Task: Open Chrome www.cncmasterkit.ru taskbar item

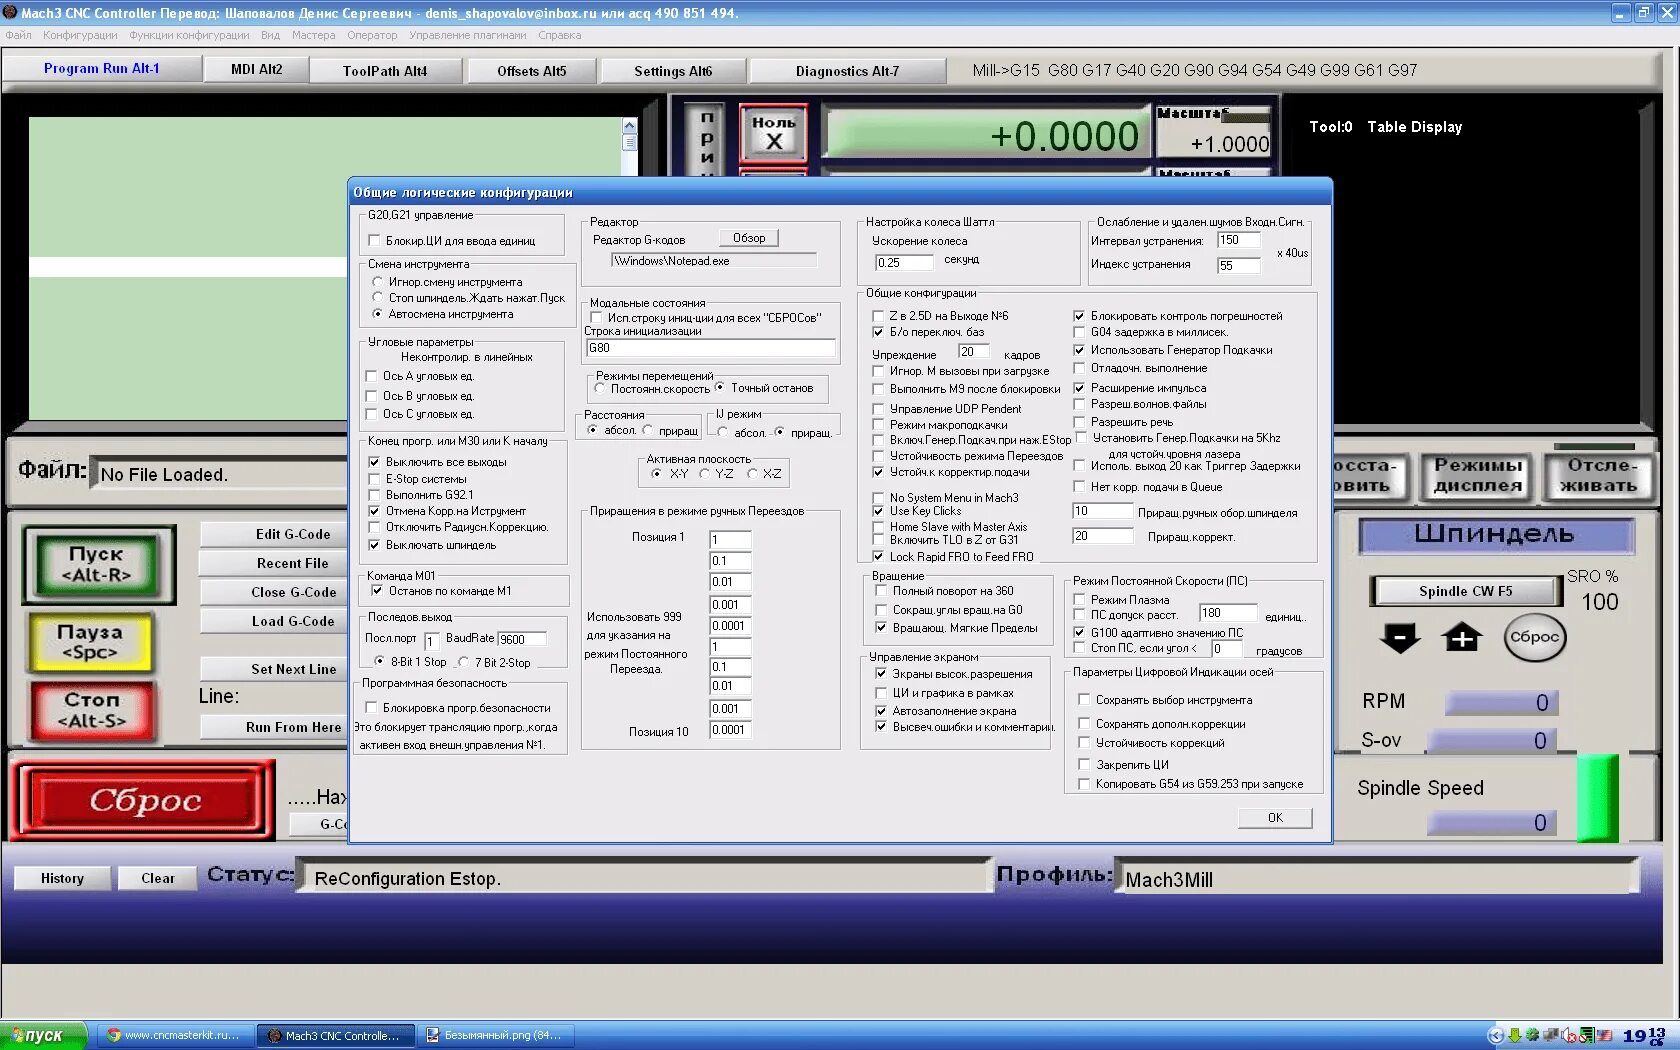Action: 175,1035
